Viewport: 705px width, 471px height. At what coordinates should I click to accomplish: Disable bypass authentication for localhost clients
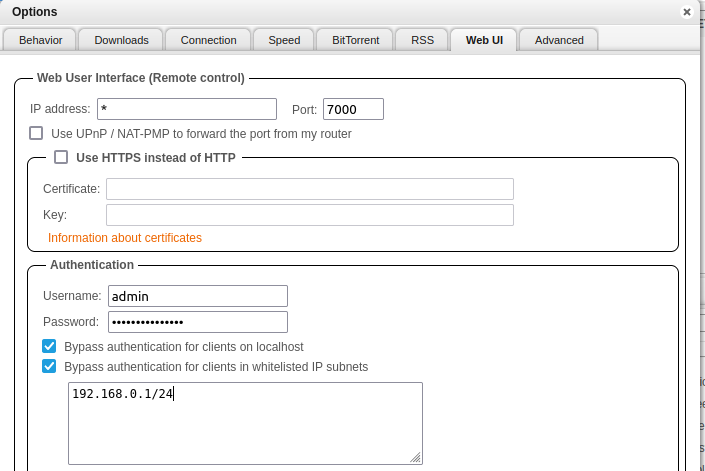click(x=49, y=346)
